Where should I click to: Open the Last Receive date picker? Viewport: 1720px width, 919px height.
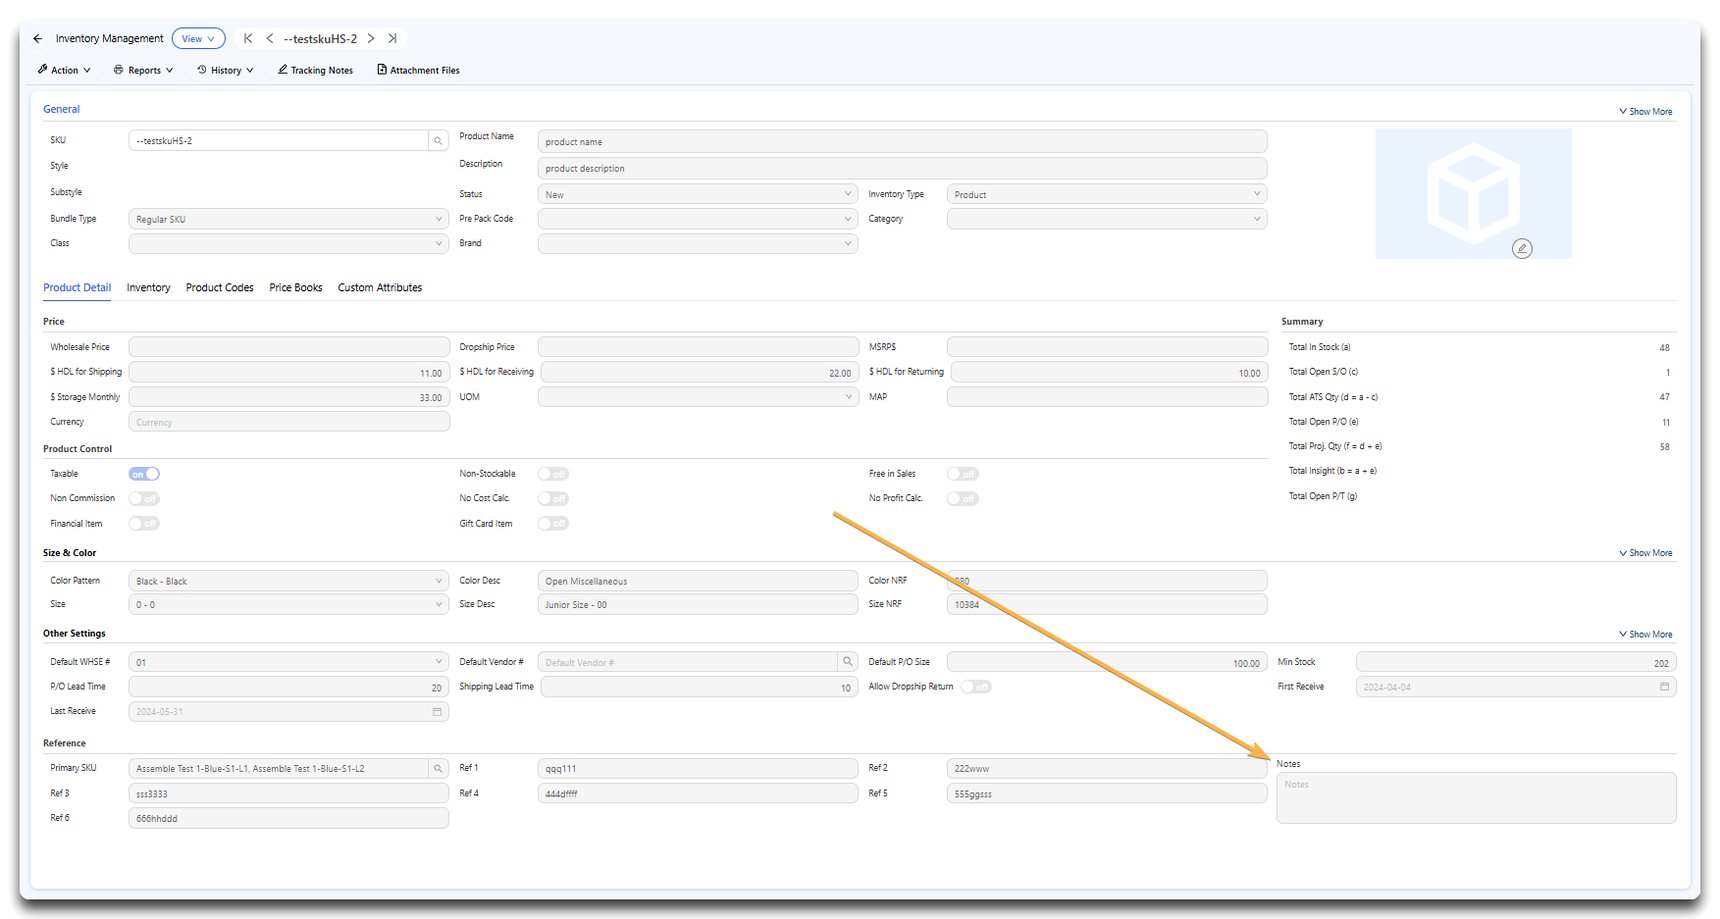click(435, 711)
